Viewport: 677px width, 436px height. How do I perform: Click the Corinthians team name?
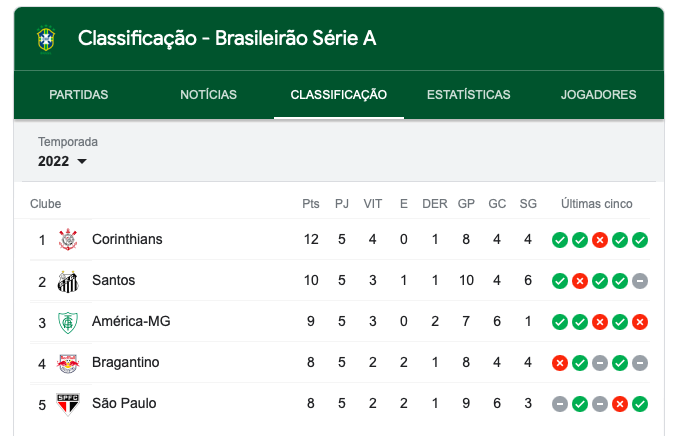[x=127, y=240]
